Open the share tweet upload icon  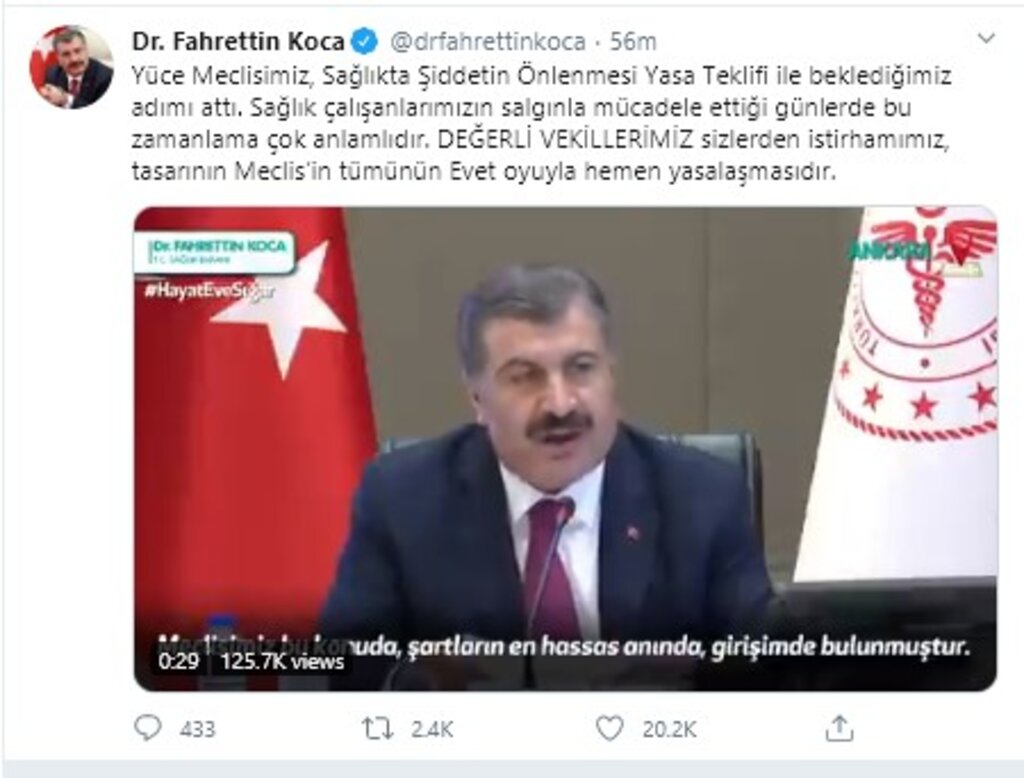click(839, 728)
